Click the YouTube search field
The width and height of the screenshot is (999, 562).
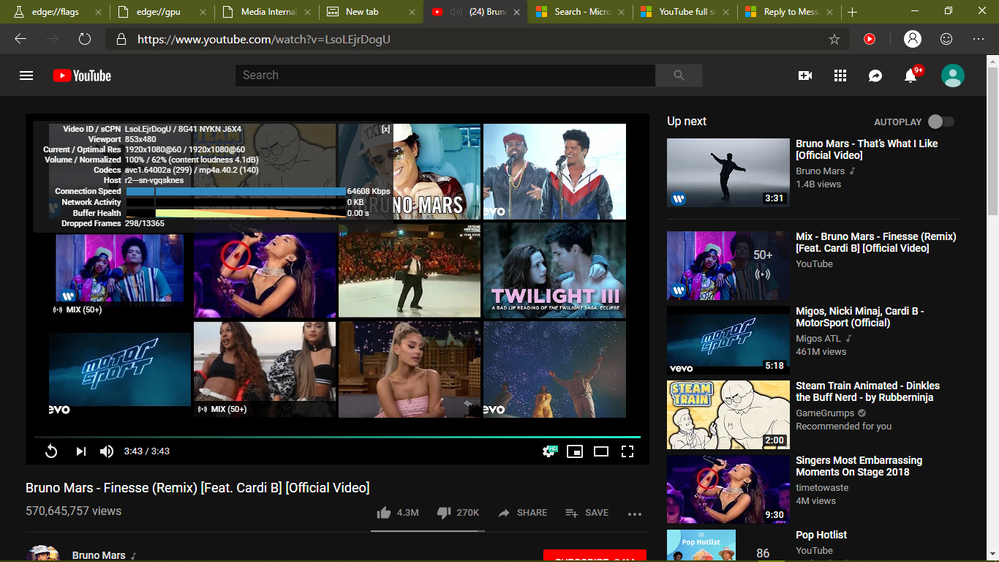445,75
